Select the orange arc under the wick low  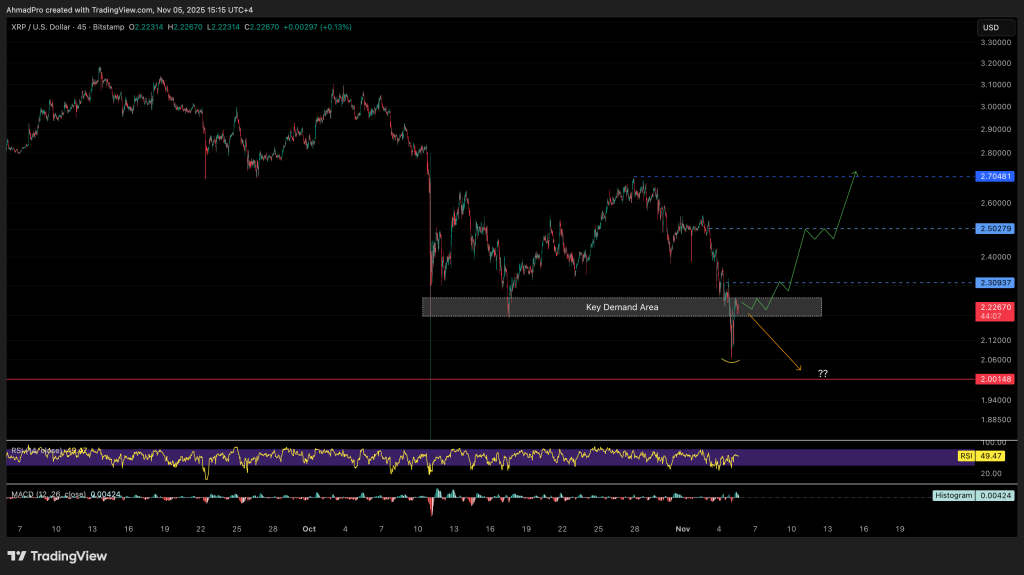click(732, 361)
